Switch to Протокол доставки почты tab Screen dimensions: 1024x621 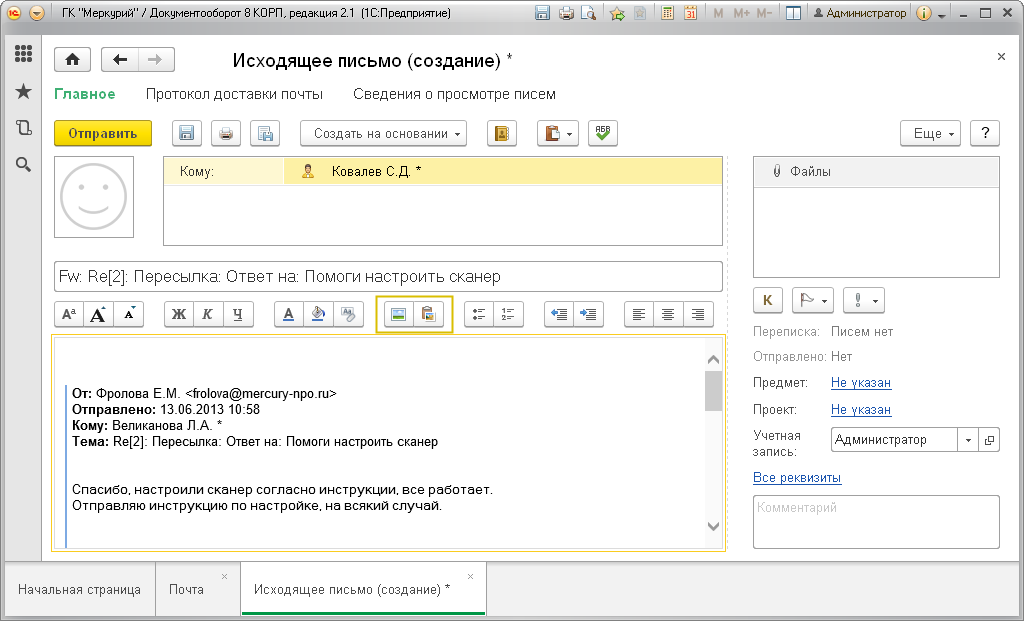coord(234,94)
